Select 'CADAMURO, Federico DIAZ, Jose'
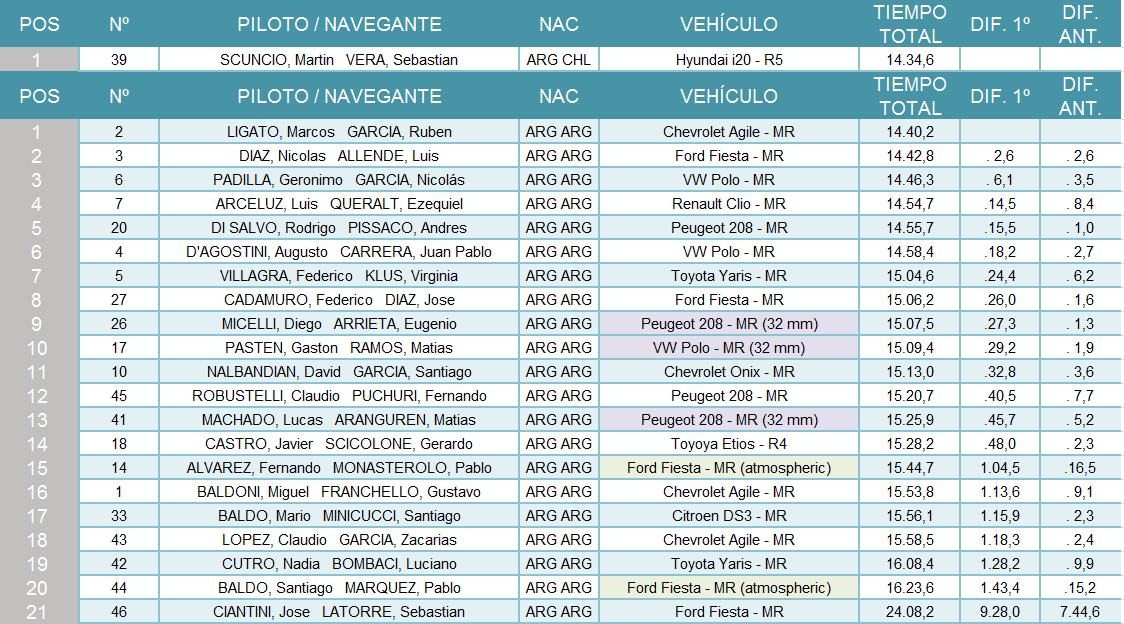1124x624 pixels. 338,300
